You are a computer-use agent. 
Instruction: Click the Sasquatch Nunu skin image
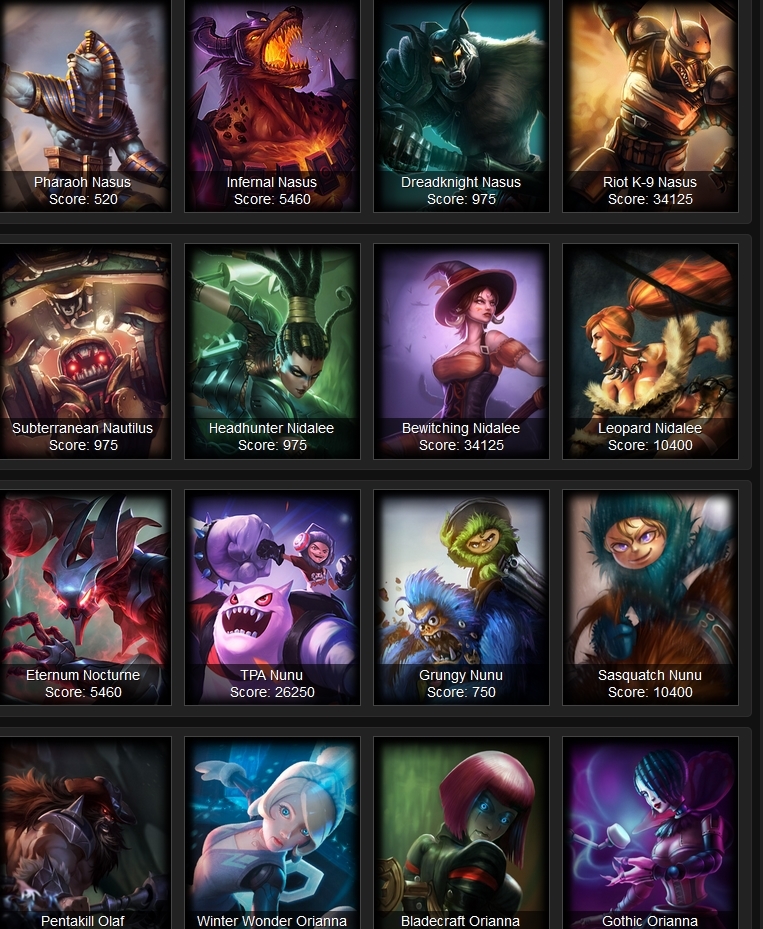pyautogui.click(x=650, y=597)
